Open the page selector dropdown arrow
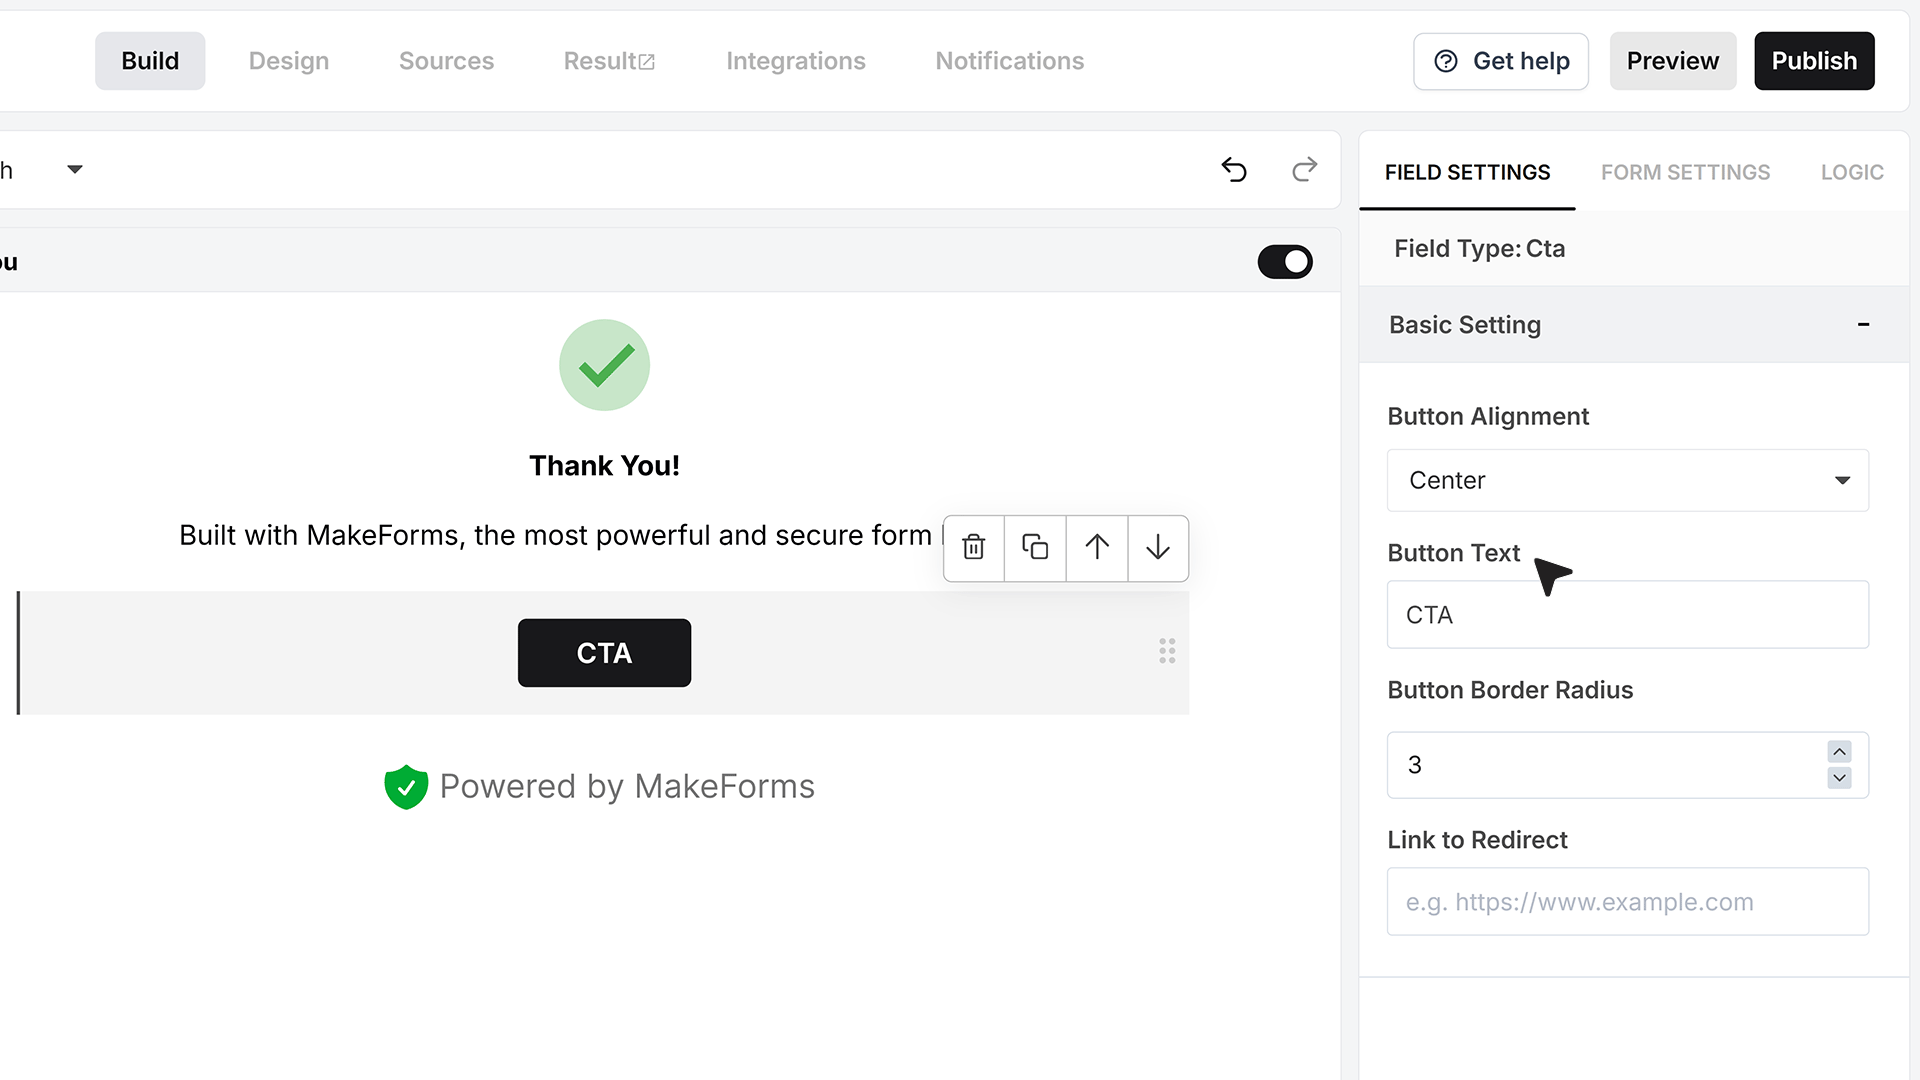 click(75, 170)
